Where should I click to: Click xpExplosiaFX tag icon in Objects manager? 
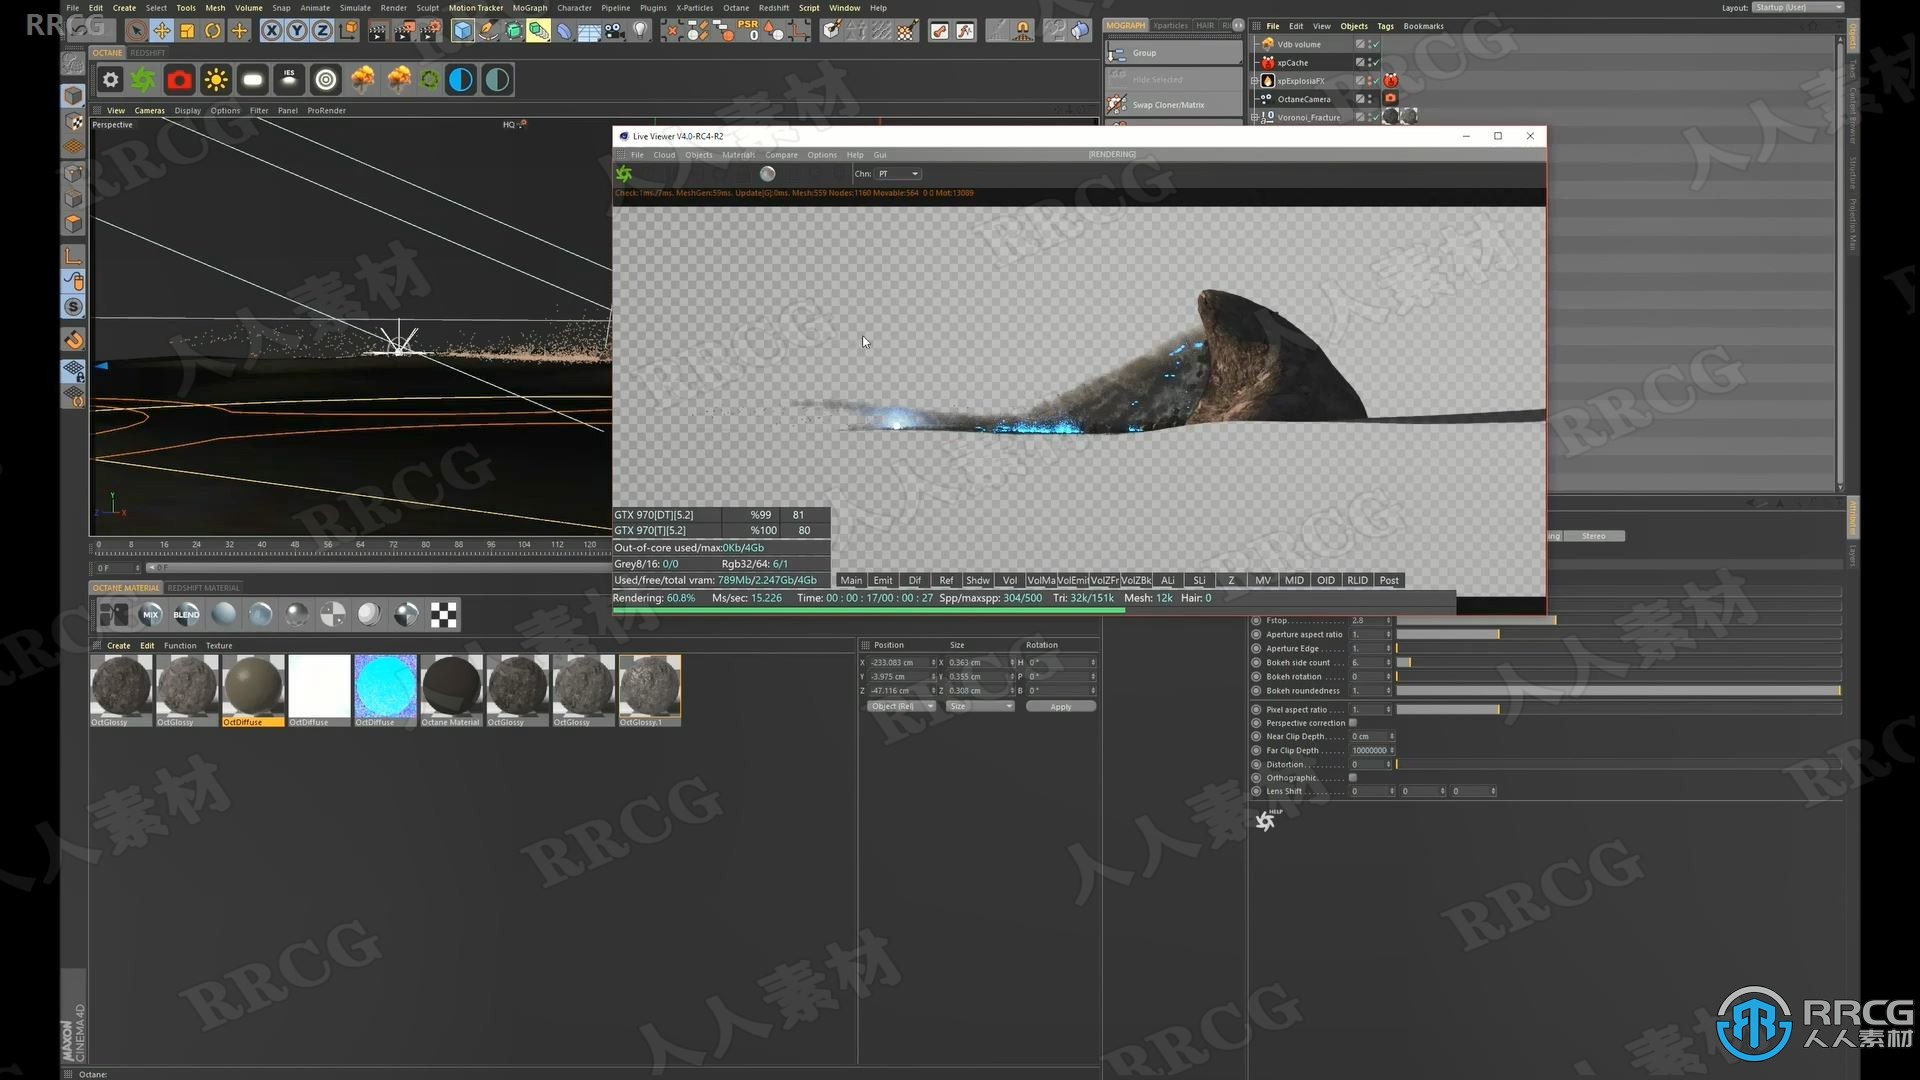[x=1391, y=80]
